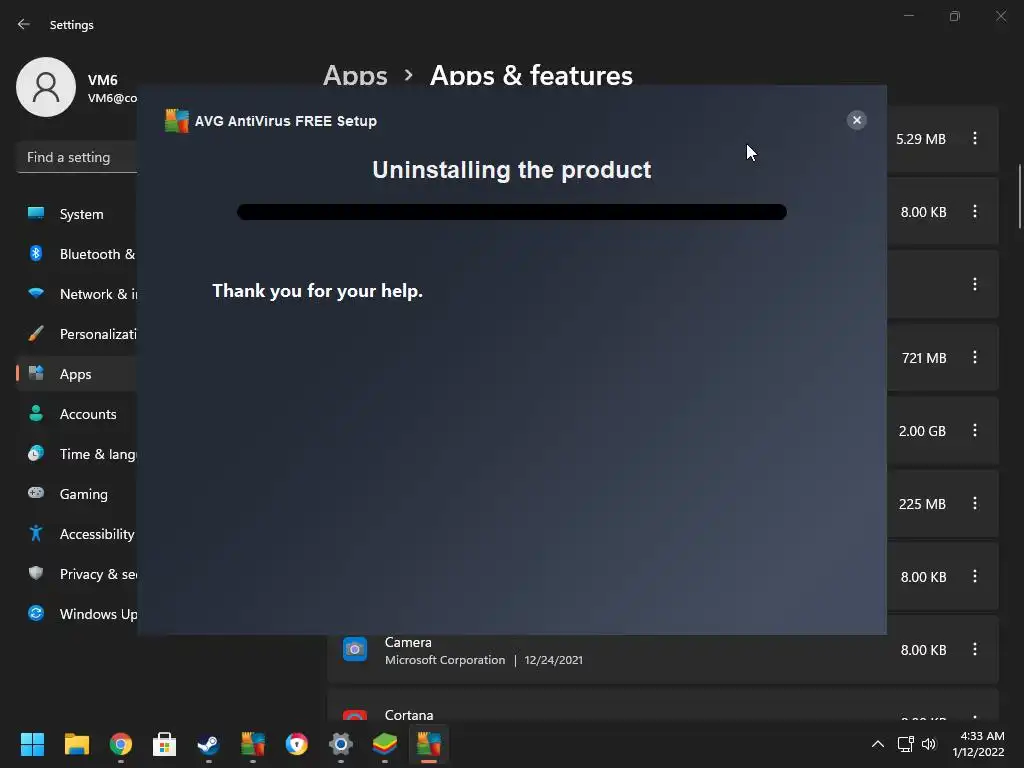This screenshot has height=768, width=1024.
Task: Open File Explorer from taskbar
Action: [76, 744]
